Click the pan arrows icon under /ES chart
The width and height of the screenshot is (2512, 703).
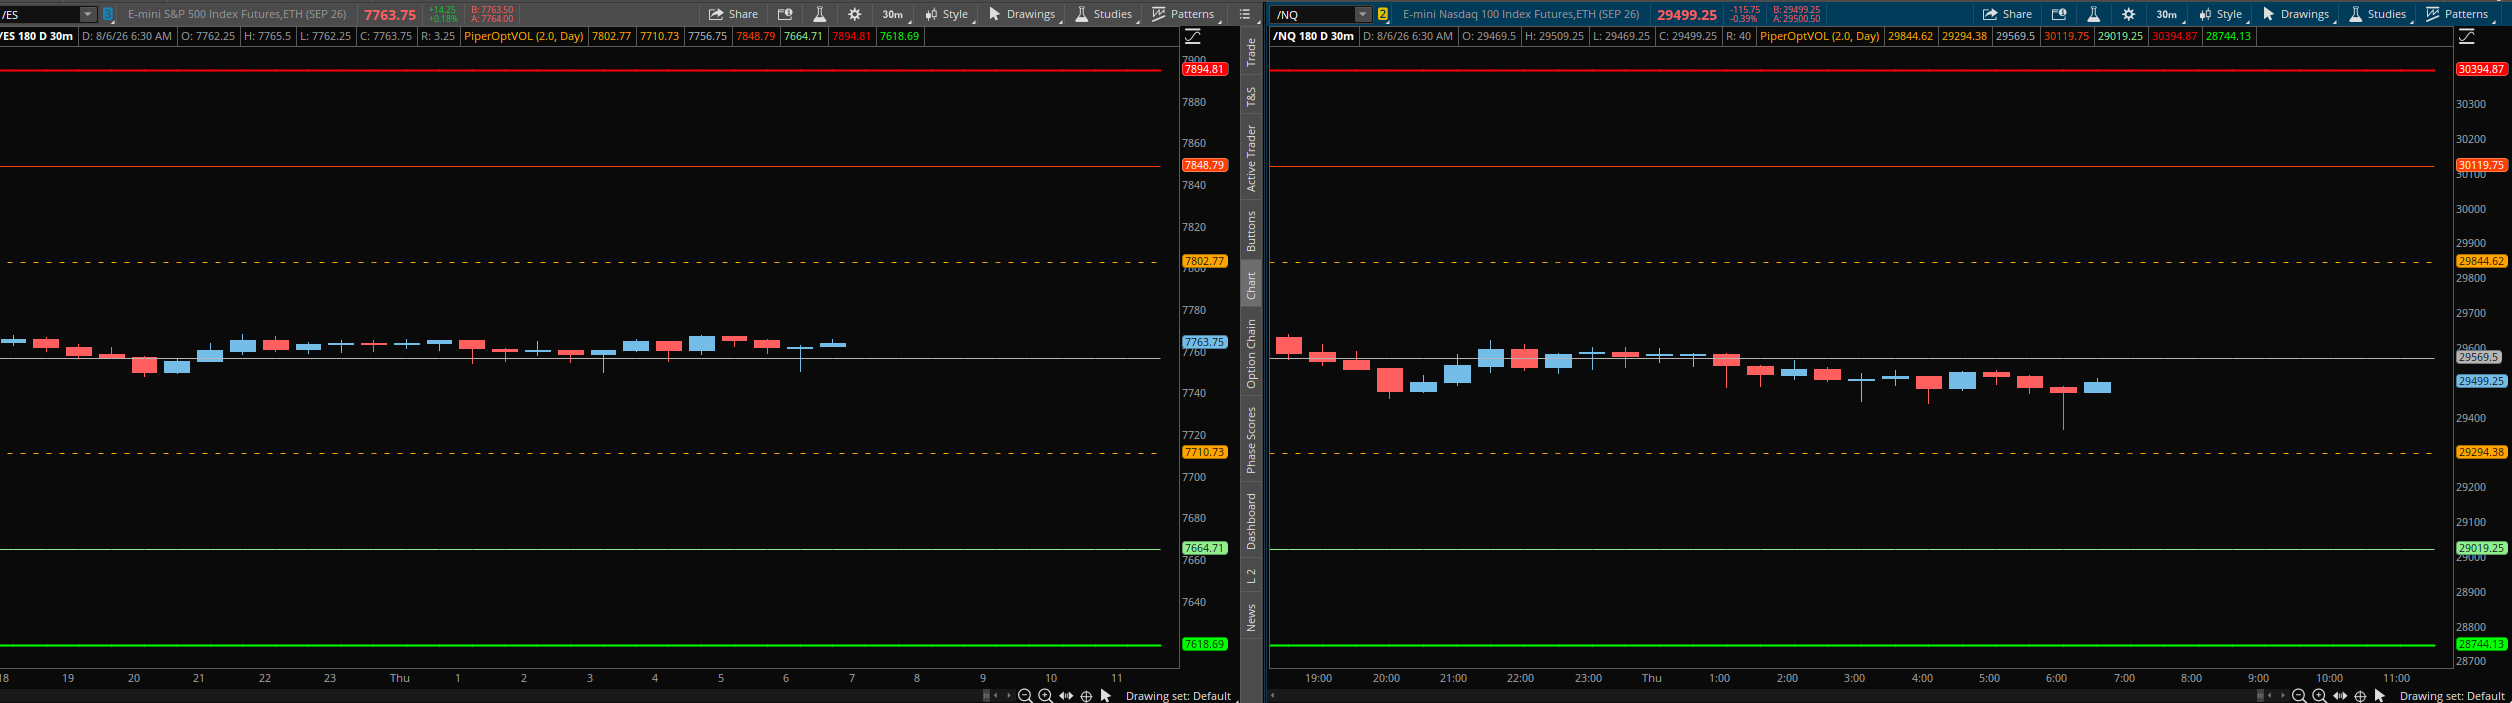click(x=1066, y=696)
